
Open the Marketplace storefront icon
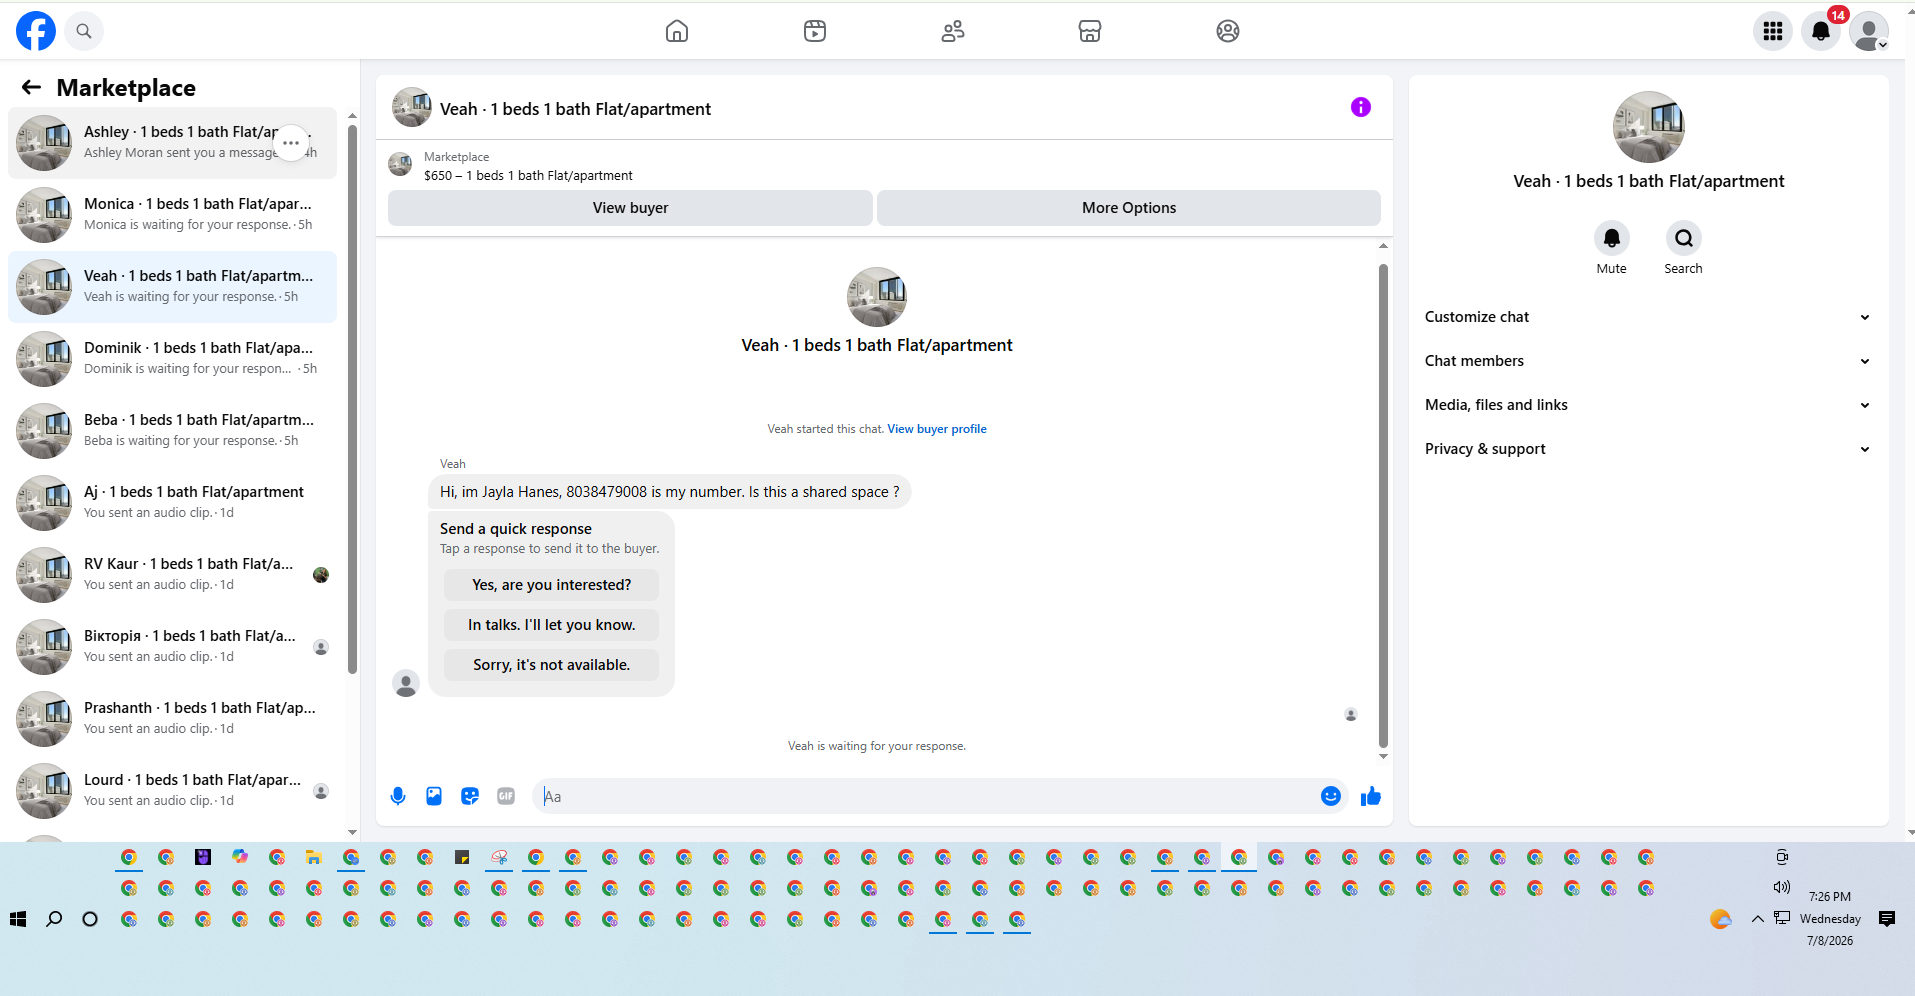click(1090, 31)
